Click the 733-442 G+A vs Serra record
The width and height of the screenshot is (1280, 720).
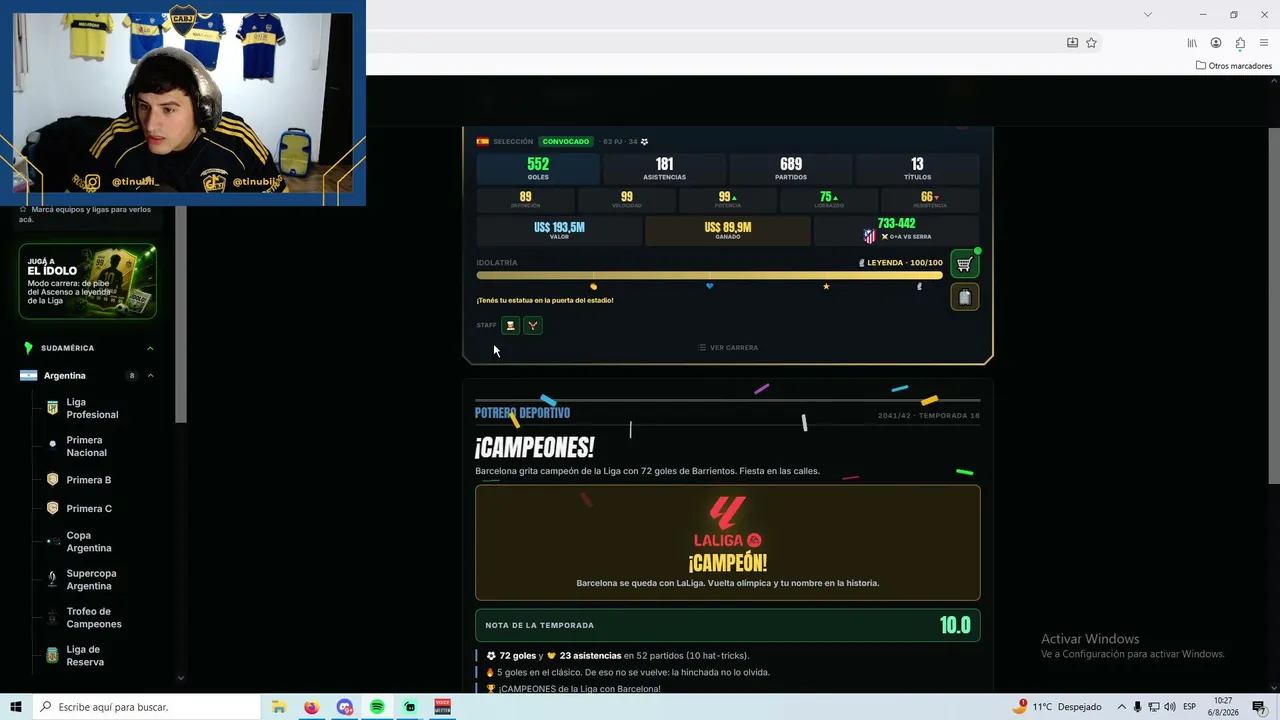click(x=896, y=231)
